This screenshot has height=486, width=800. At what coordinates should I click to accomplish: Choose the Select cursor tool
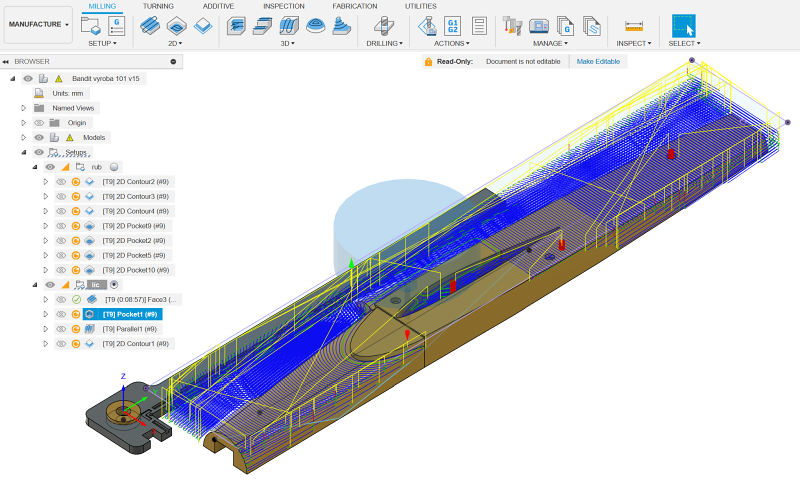(x=684, y=26)
